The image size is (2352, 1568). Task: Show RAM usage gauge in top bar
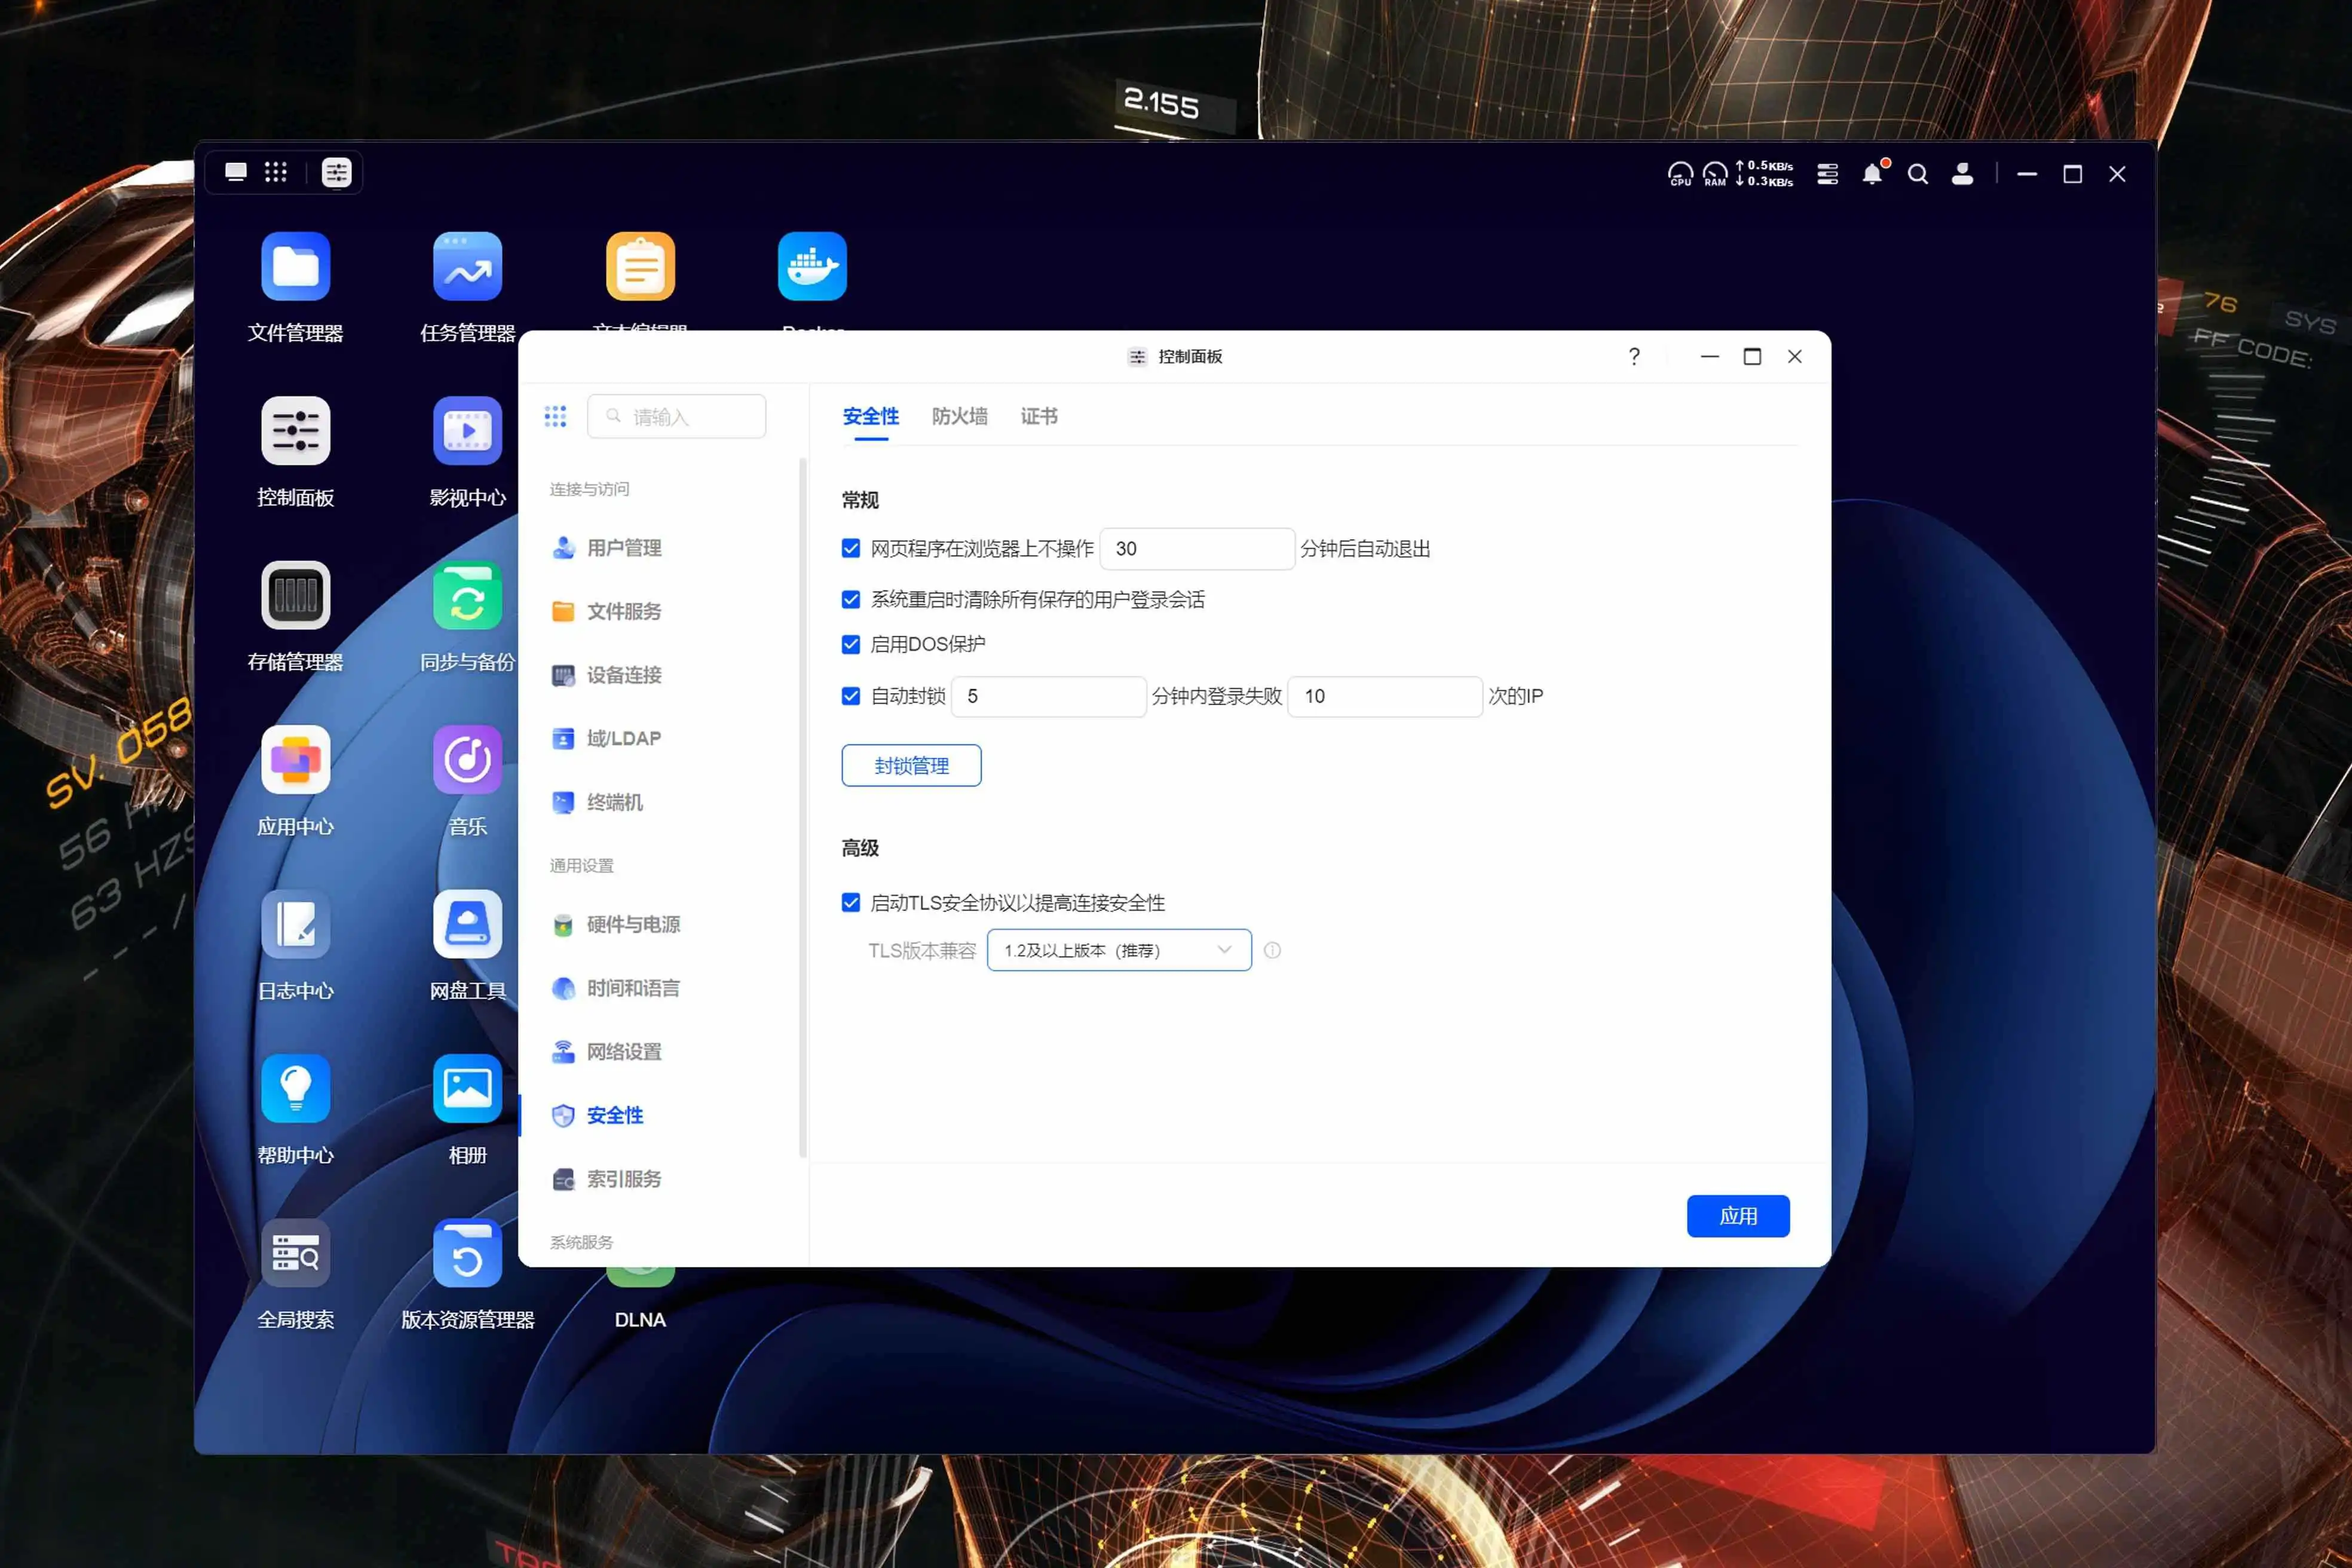coord(1714,174)
